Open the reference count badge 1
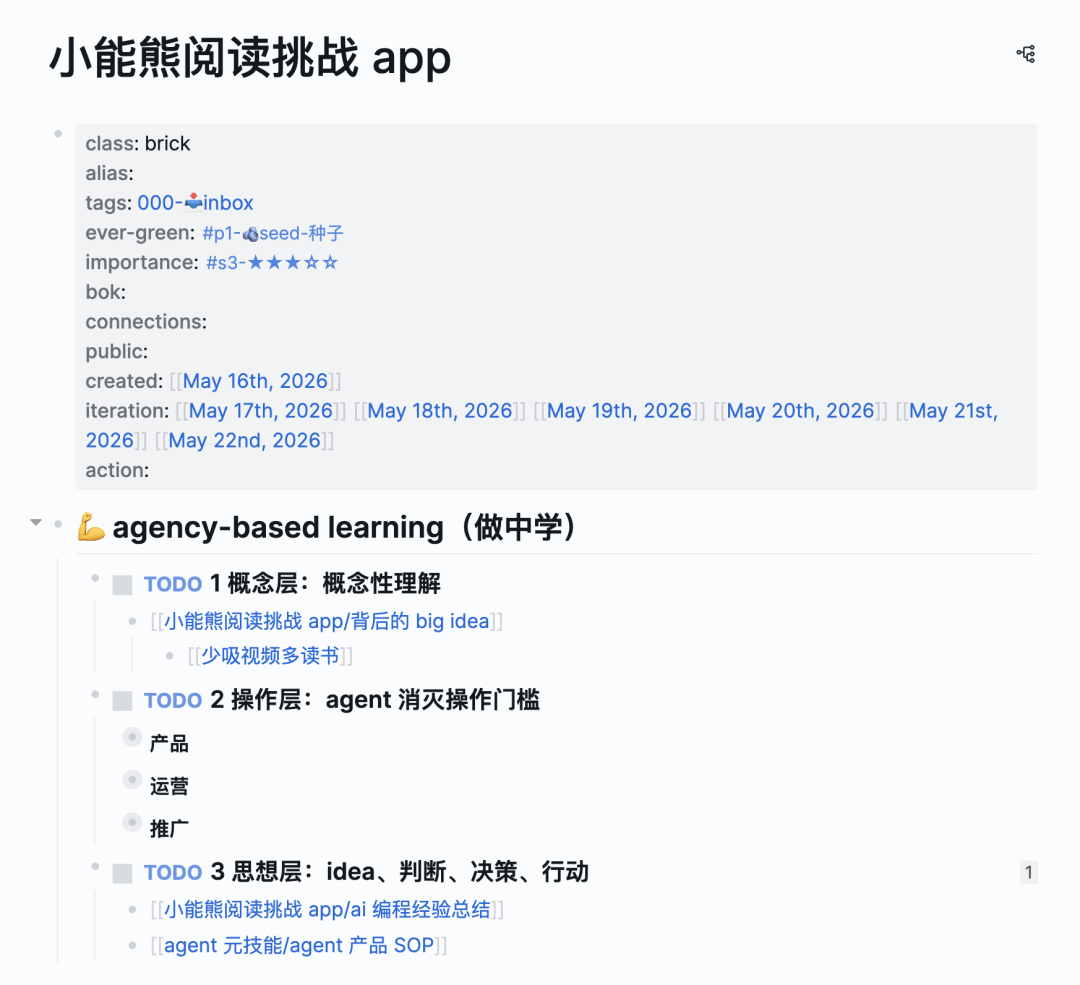 [1028, 872]
